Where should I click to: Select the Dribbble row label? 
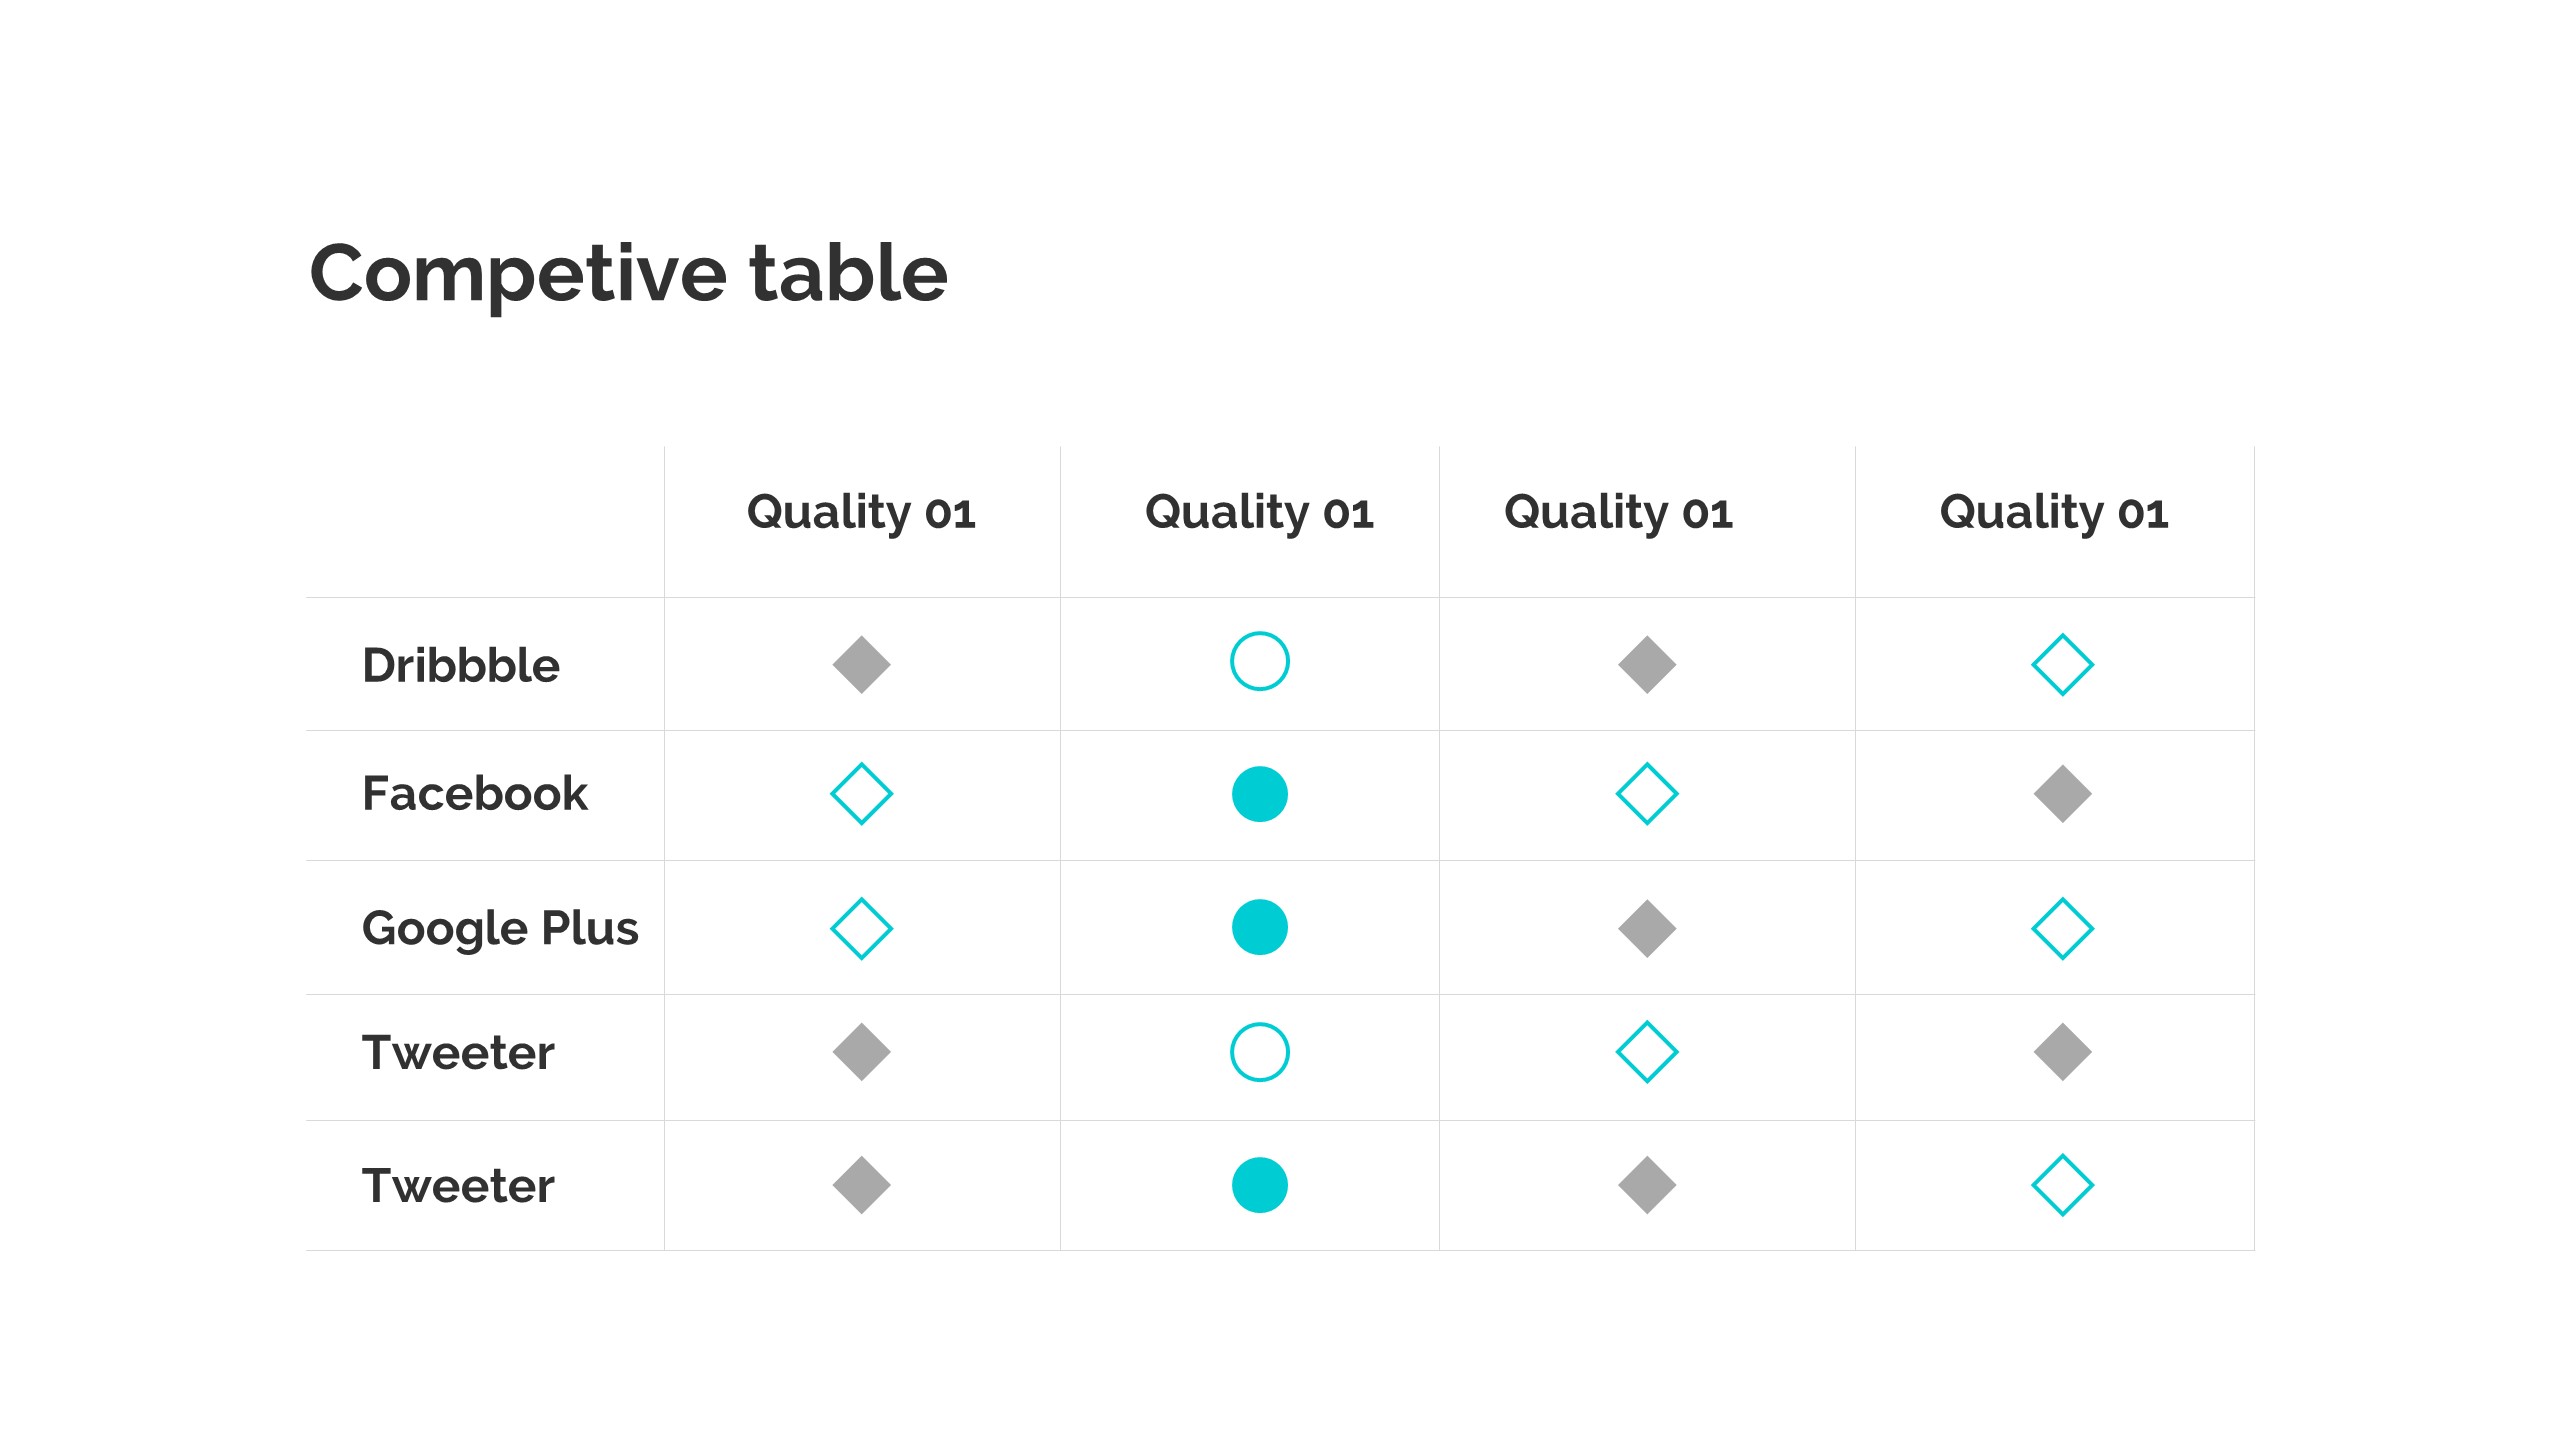(x=461, y=665)
